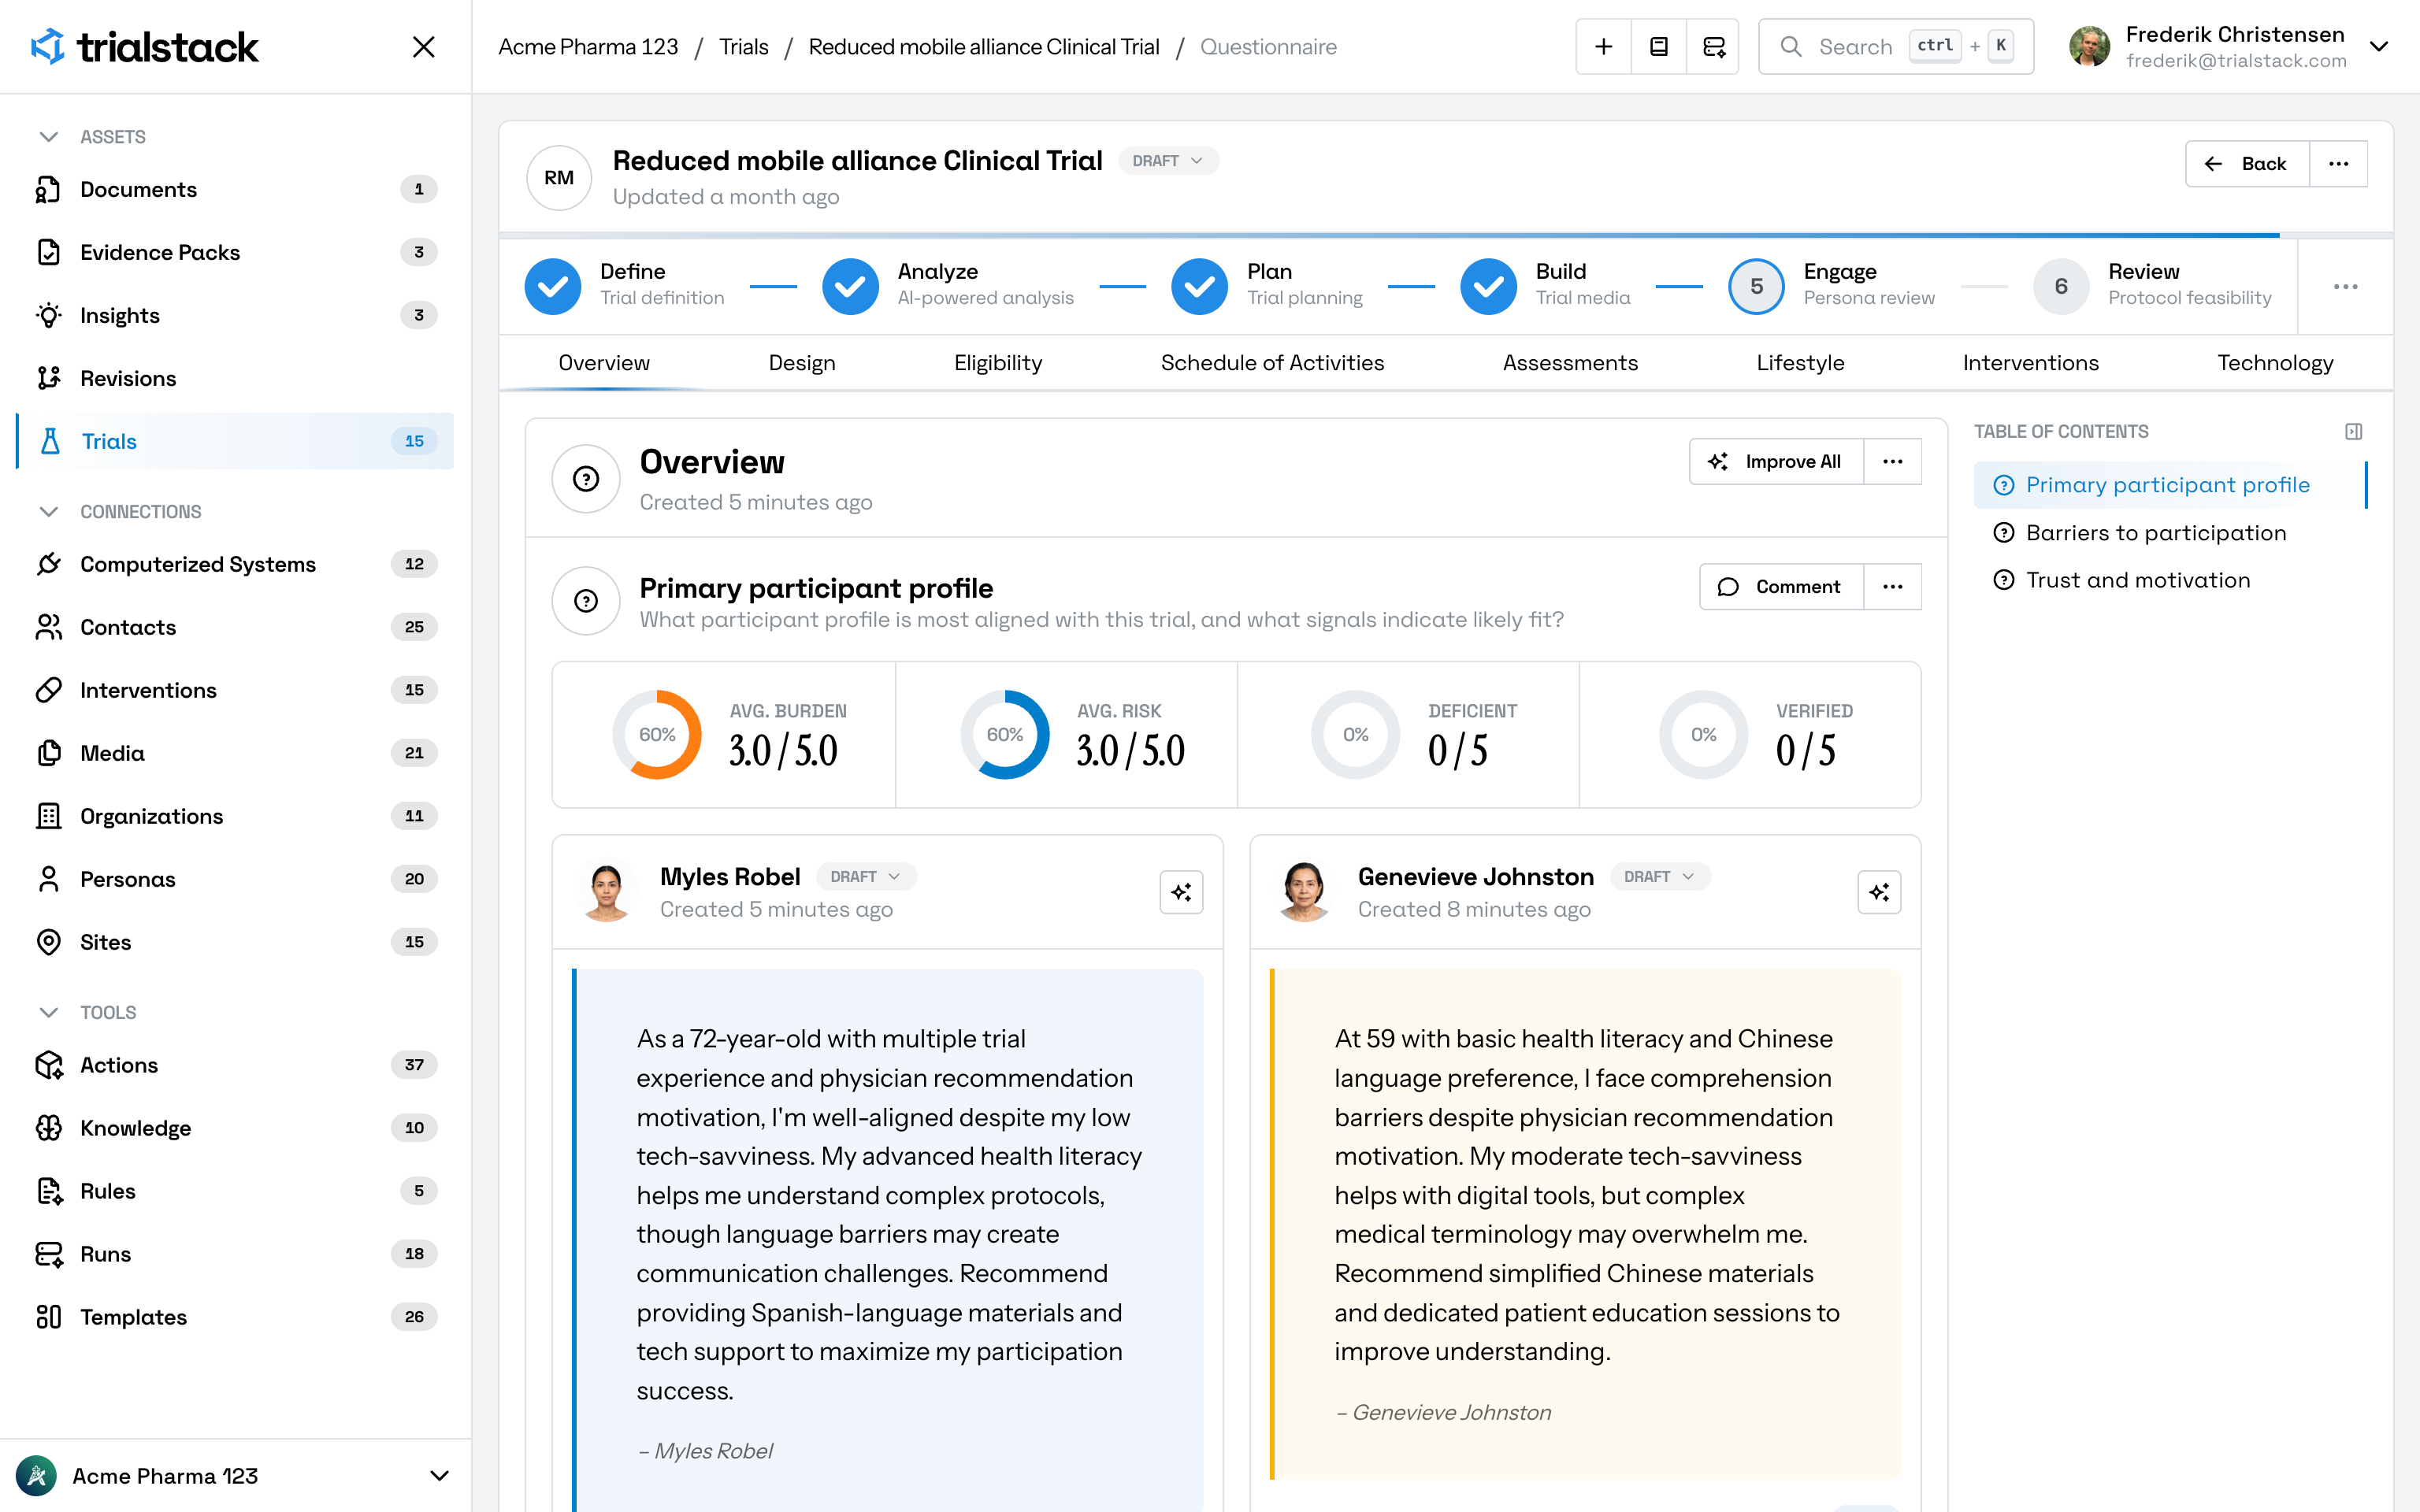The image size is (2420, 1512).
Task: Click the Acme Pharma 123 breadcrumb
Action: point(588,47)
